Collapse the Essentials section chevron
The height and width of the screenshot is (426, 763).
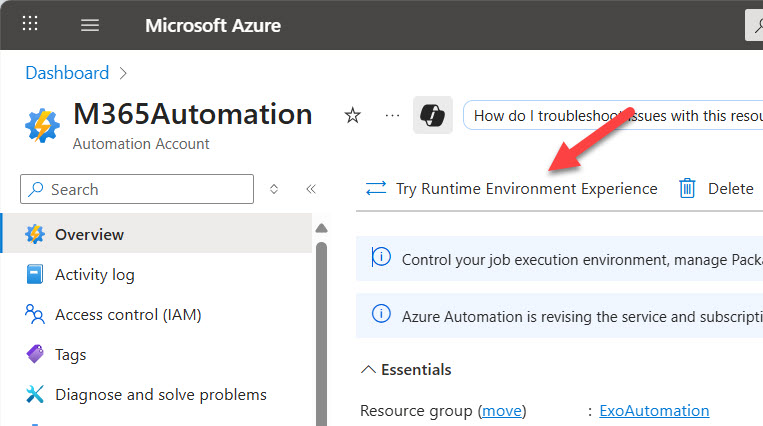pos(368,370)
